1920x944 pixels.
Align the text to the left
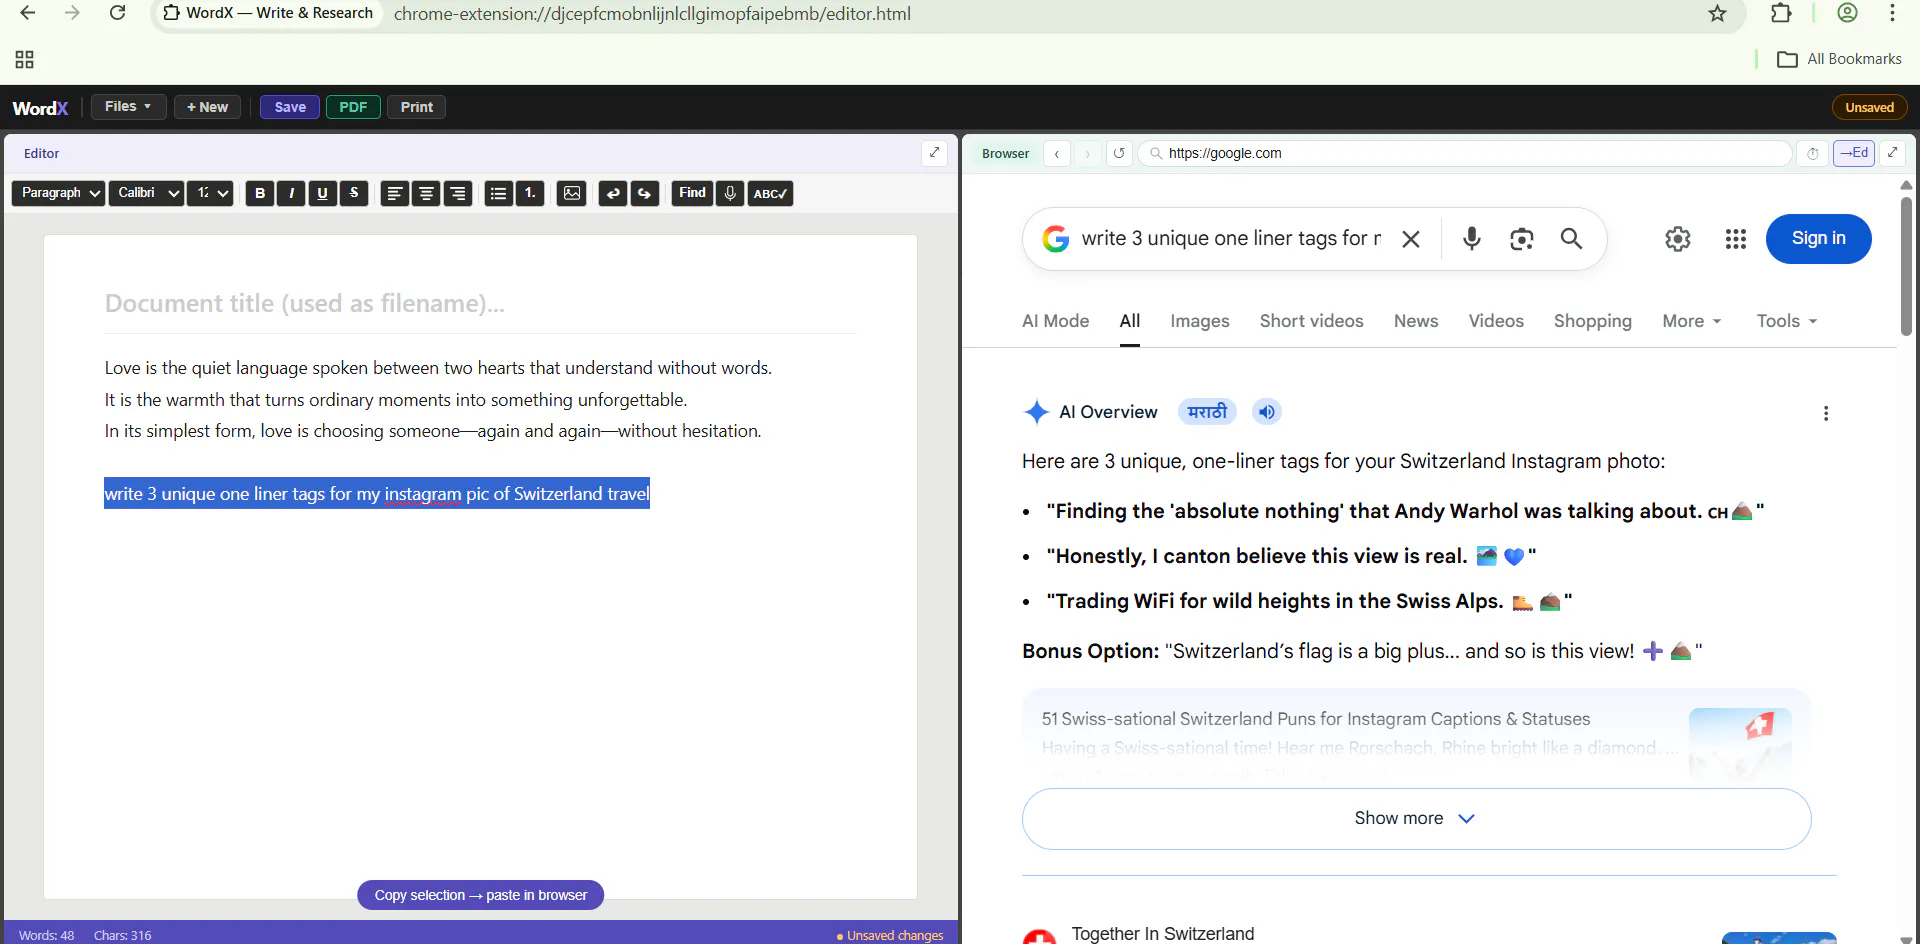(x=395, y=193)
